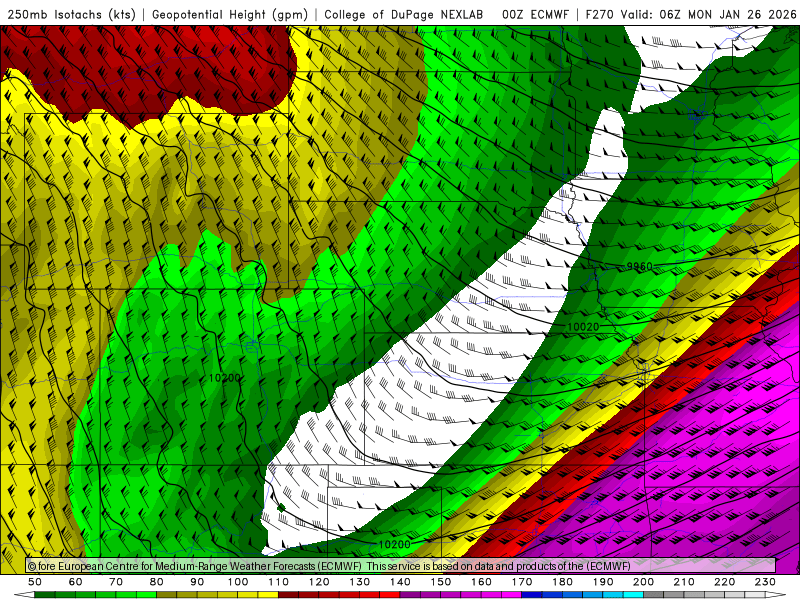Click the ECMWF copyright notice text
Image resolution: width=800 pixels, height=600 pixels.
tap(329, 566)
